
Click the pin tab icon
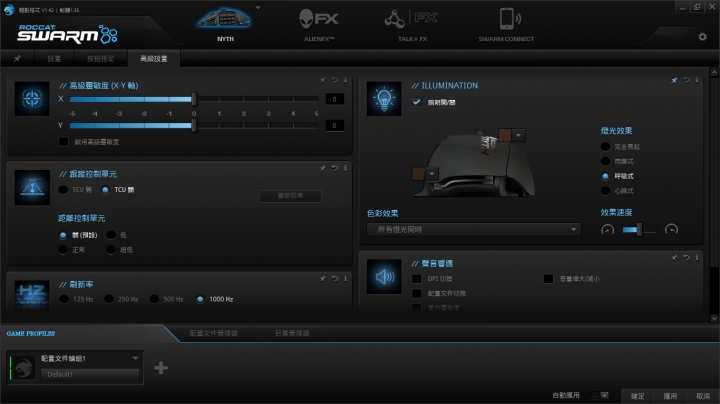coord(17,58)
